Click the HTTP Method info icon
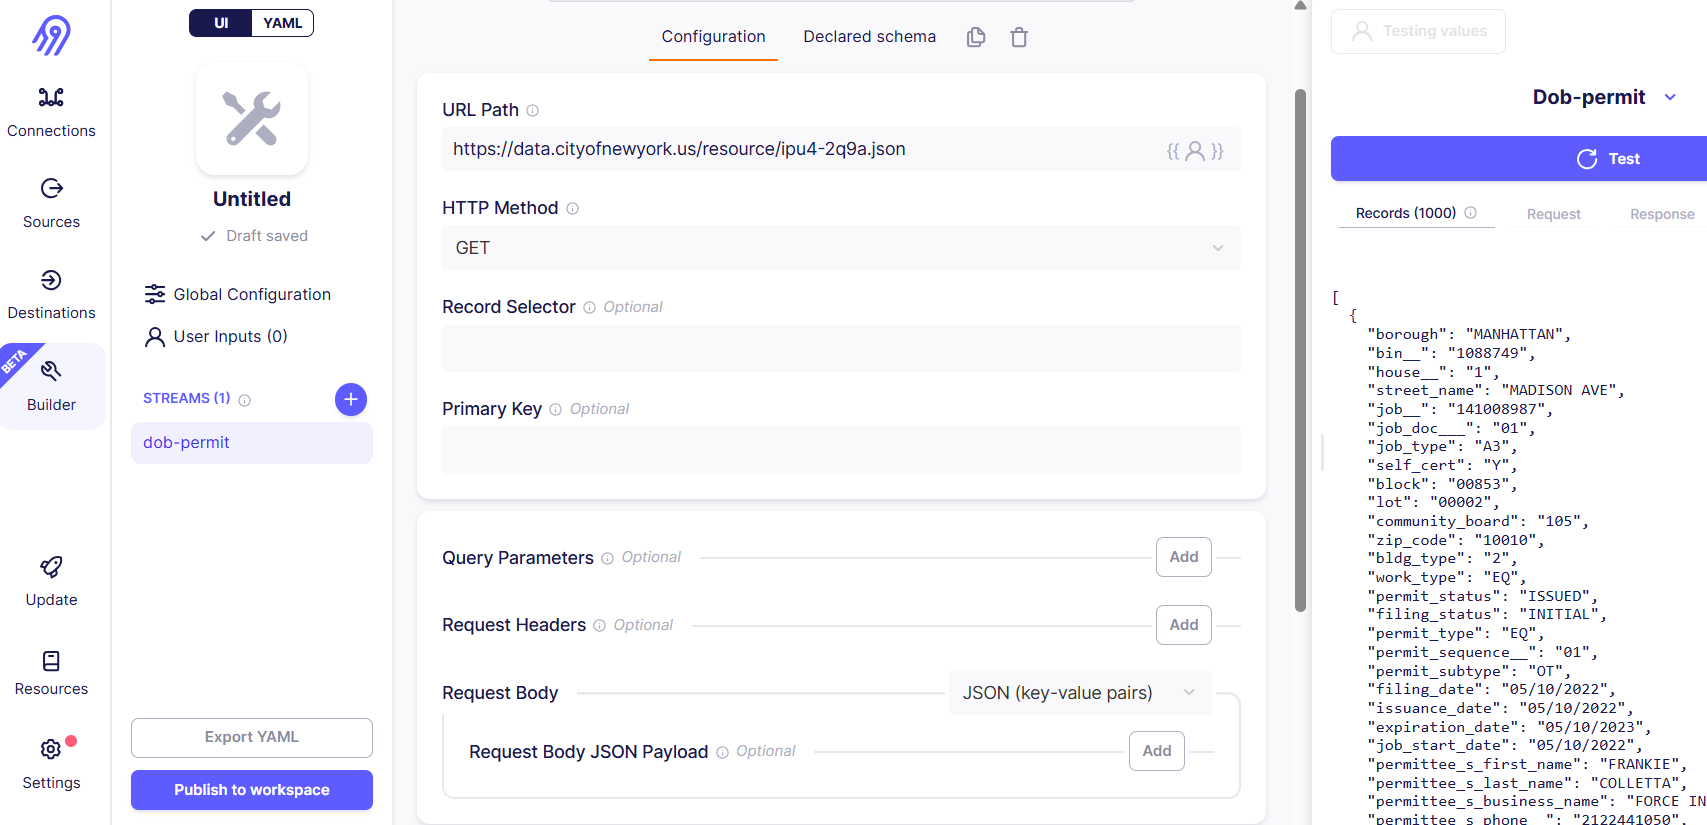 pyautogui.click(x=573, y=209)
